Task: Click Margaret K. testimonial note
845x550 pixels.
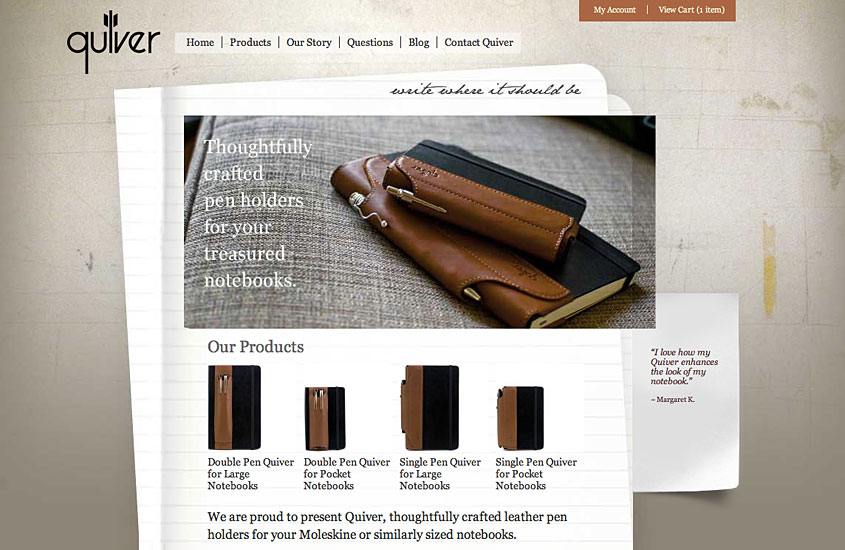Action: pyautogui.click(x=684, y=375)
